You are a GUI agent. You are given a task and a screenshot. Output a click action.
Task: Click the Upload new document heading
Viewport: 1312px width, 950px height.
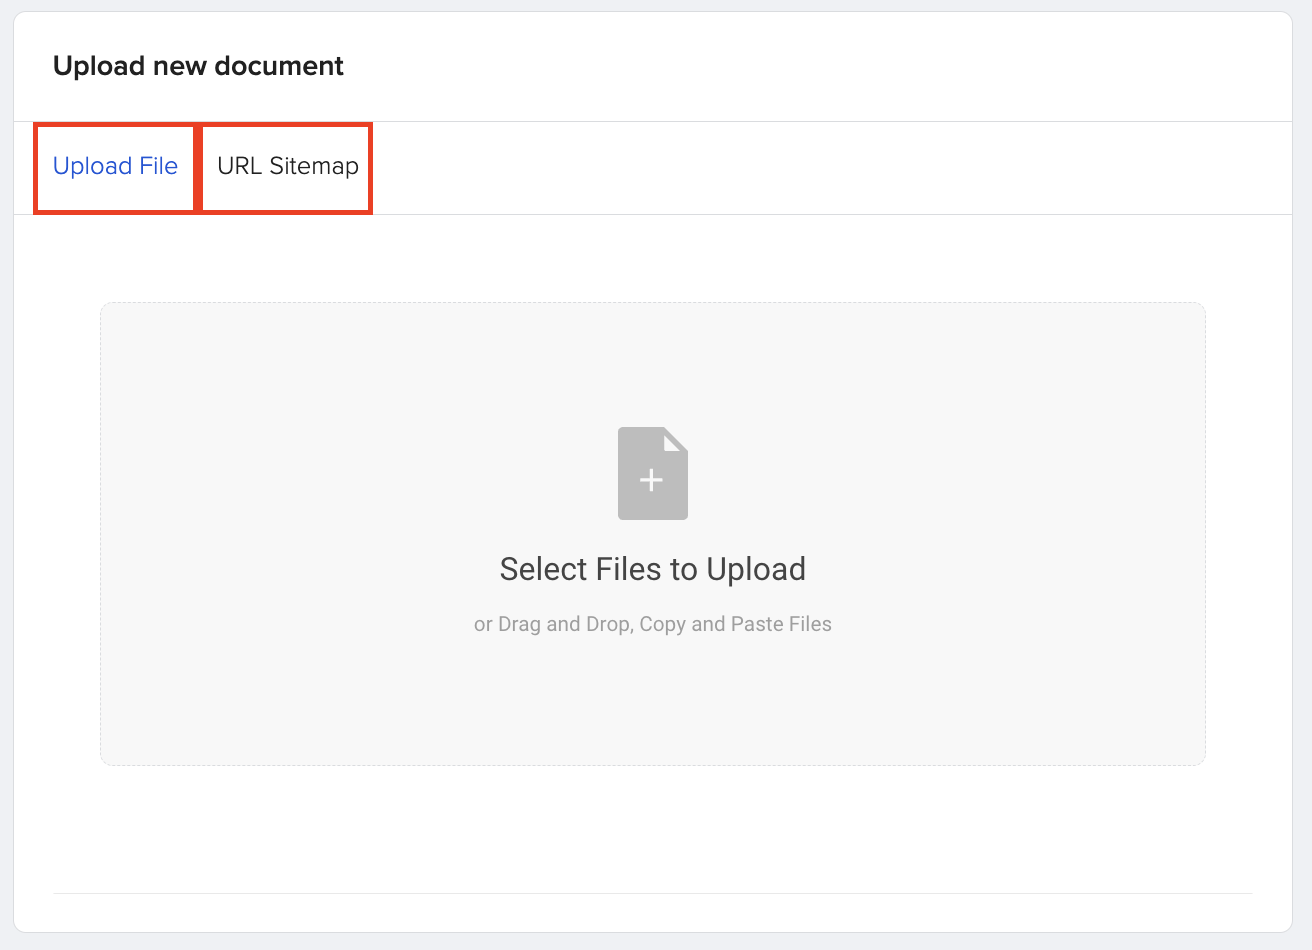(x=198, y=66)
